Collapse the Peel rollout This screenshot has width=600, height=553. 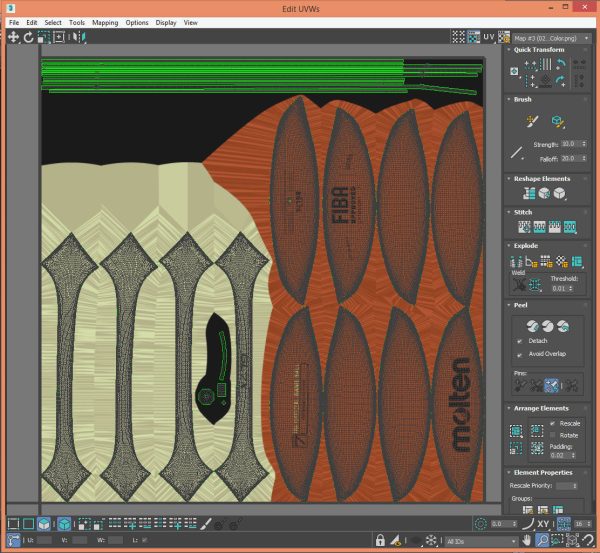pyautogui.click(x=509, y=305)
